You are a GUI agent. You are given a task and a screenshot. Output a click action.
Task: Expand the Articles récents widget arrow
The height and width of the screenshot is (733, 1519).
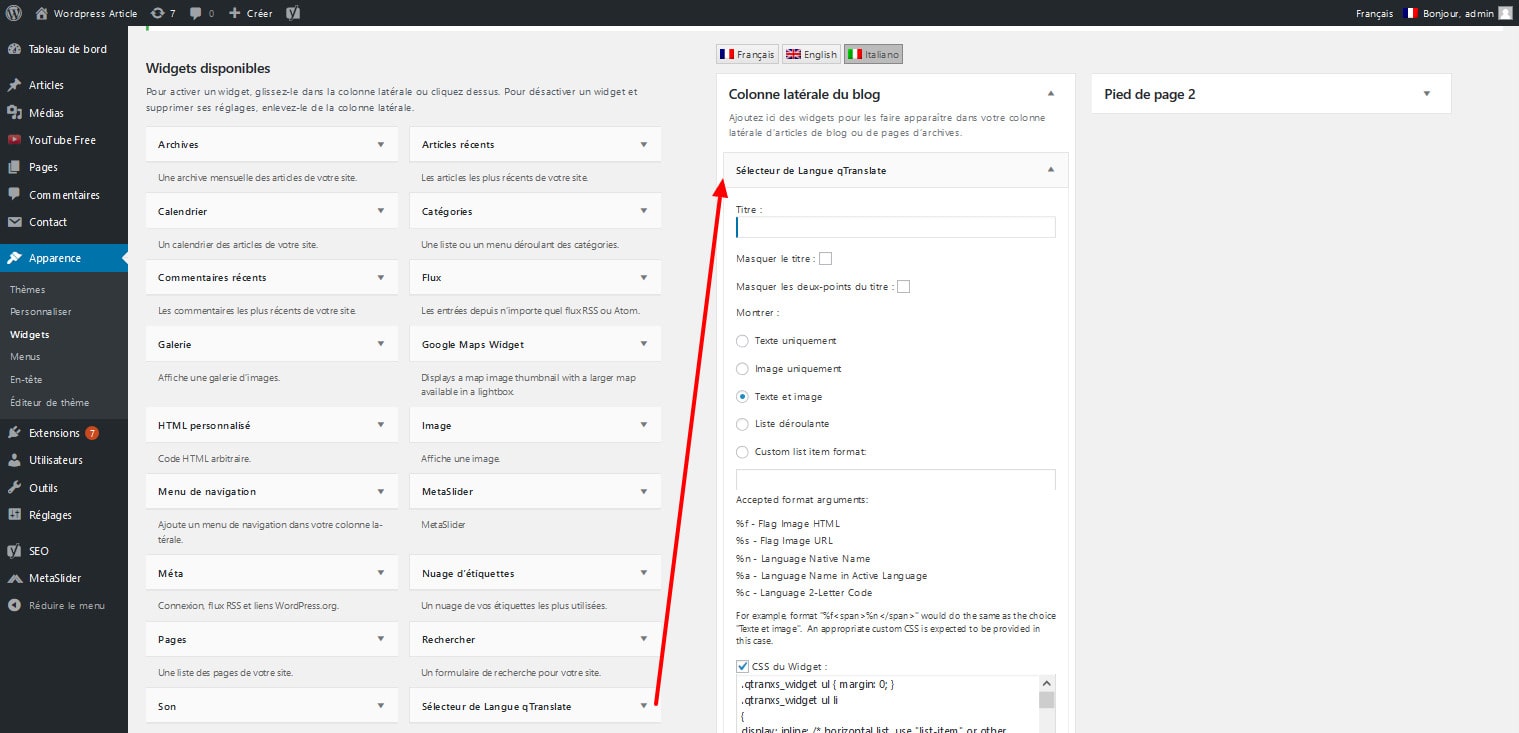click(x=644, y=144)
